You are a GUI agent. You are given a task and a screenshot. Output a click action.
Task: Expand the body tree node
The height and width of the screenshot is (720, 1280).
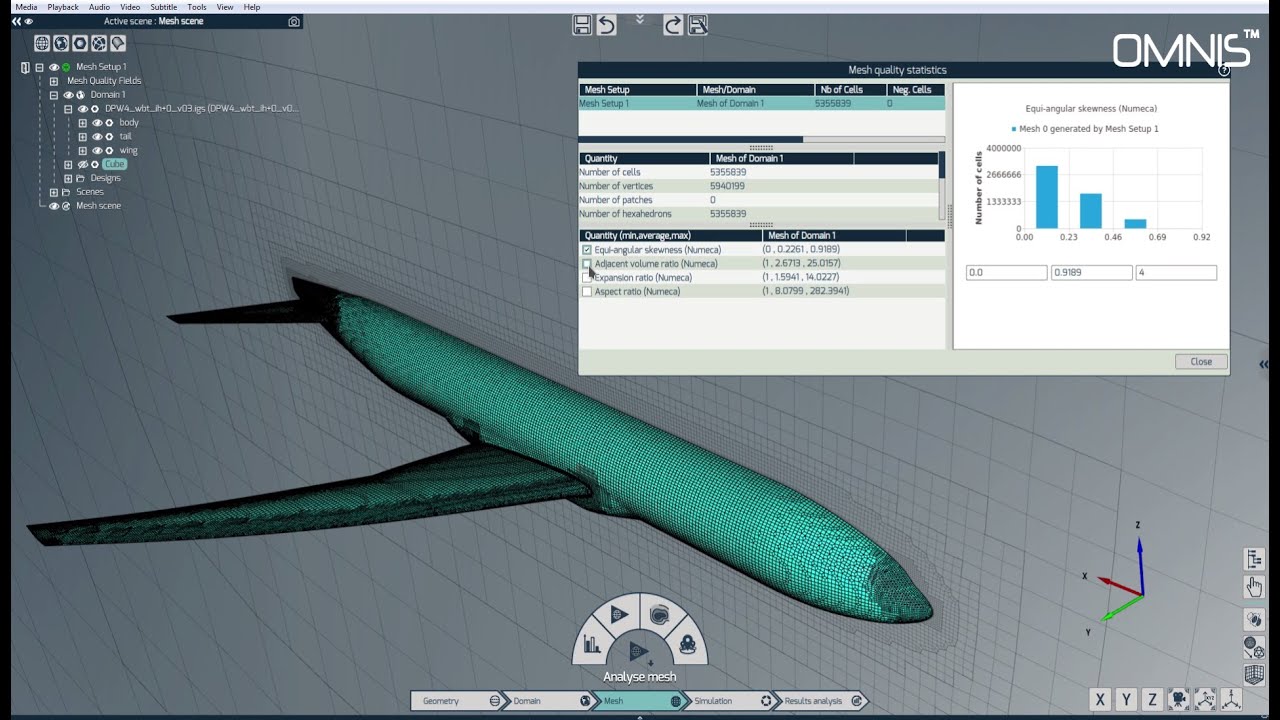point(83,123)
